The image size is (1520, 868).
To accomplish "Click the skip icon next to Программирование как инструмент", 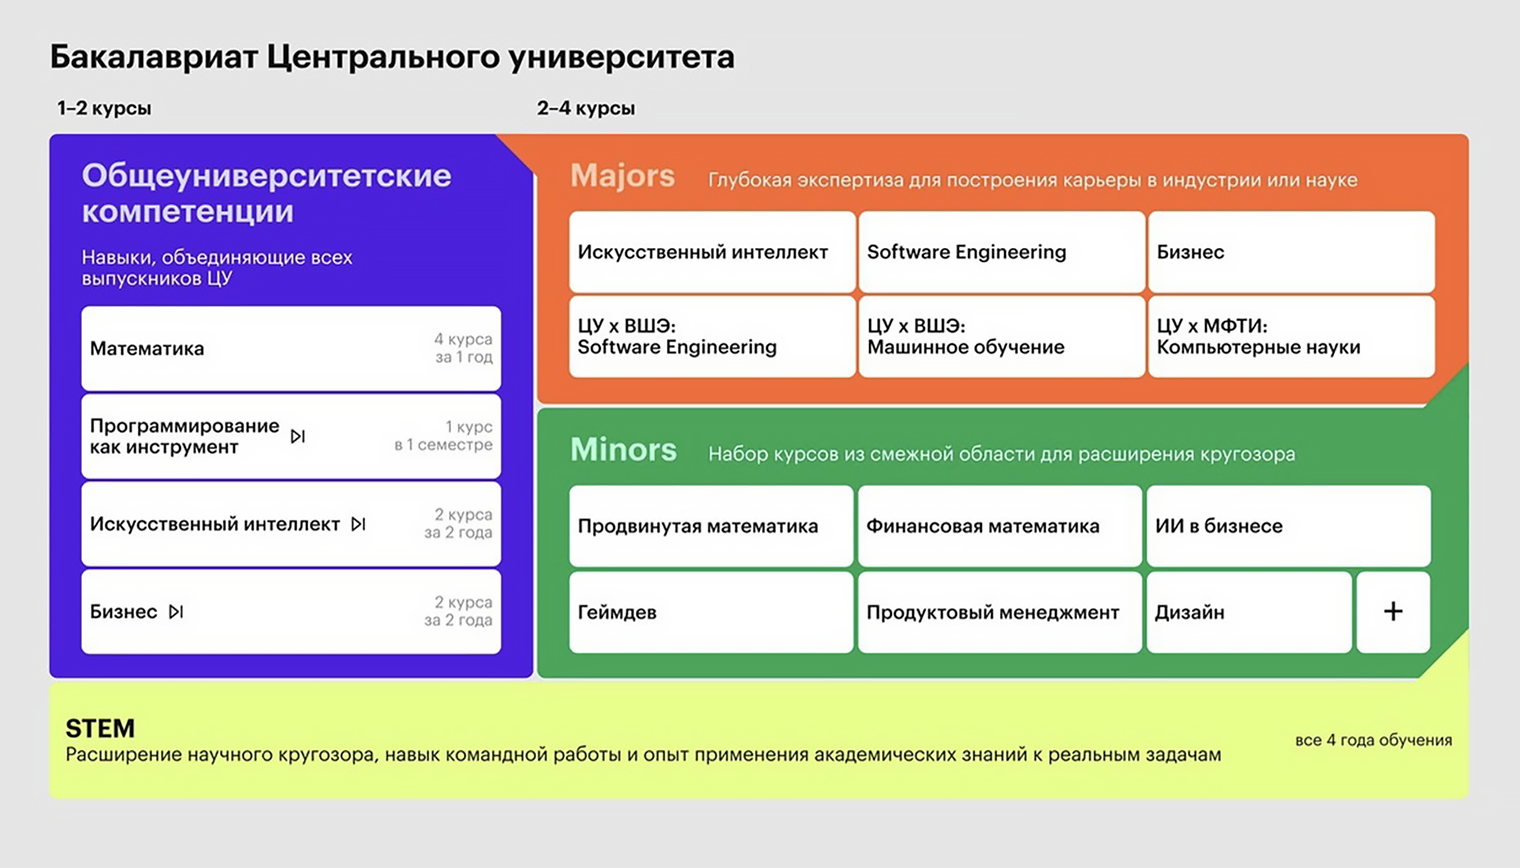I will click(x=297, y=436).
